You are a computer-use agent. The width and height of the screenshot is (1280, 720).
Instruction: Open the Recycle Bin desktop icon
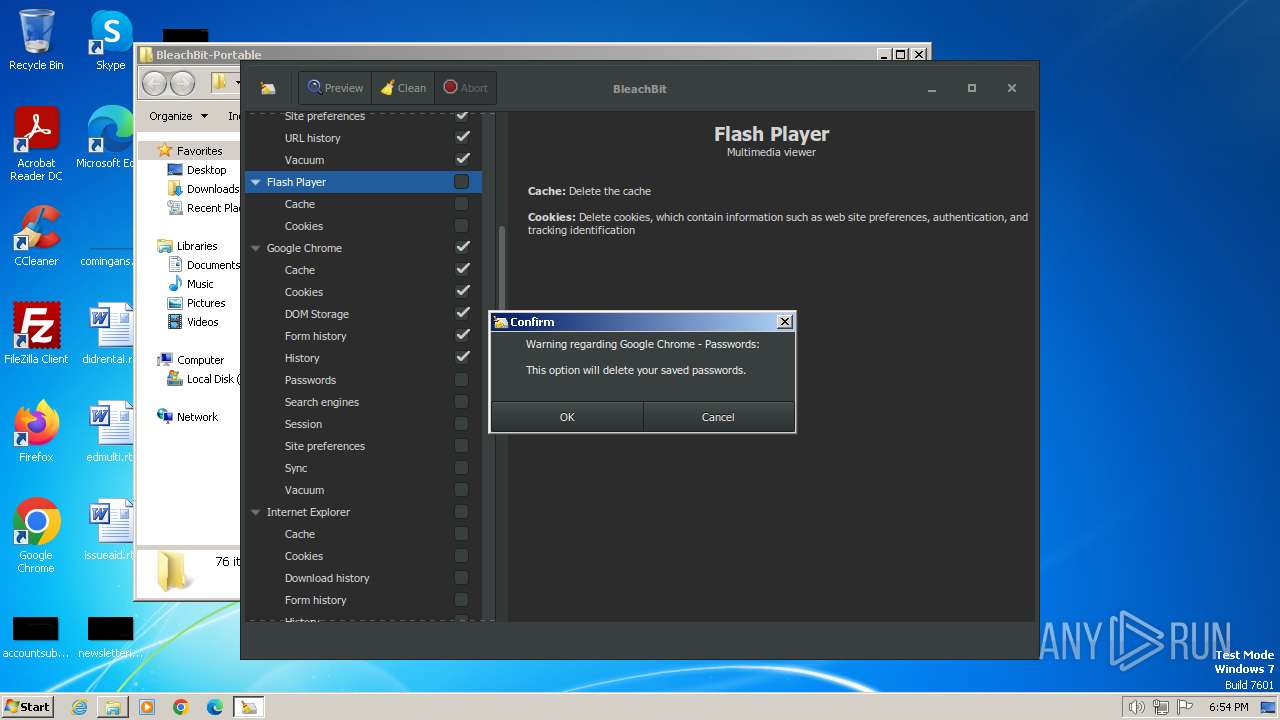36,40
